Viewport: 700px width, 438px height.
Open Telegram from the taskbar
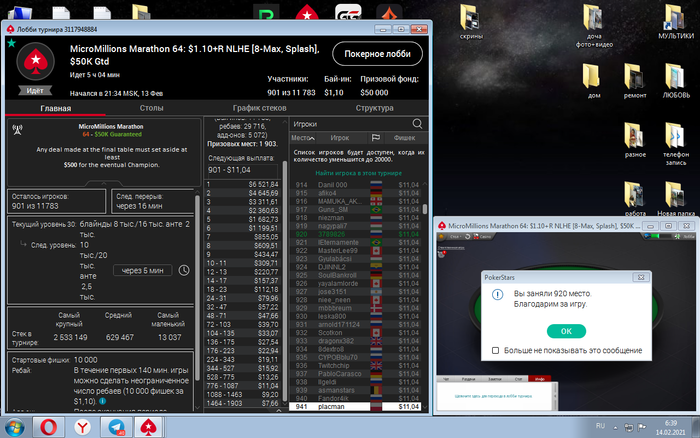coord(116,427)
